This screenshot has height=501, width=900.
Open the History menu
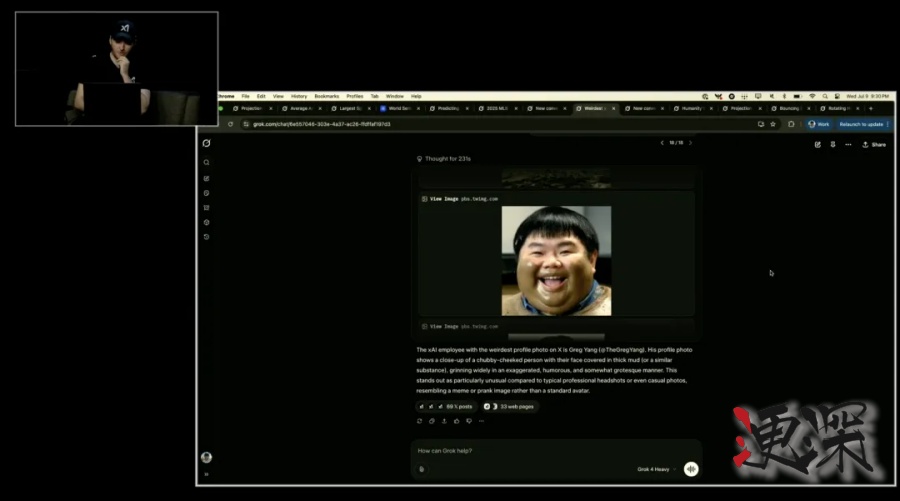299,96
